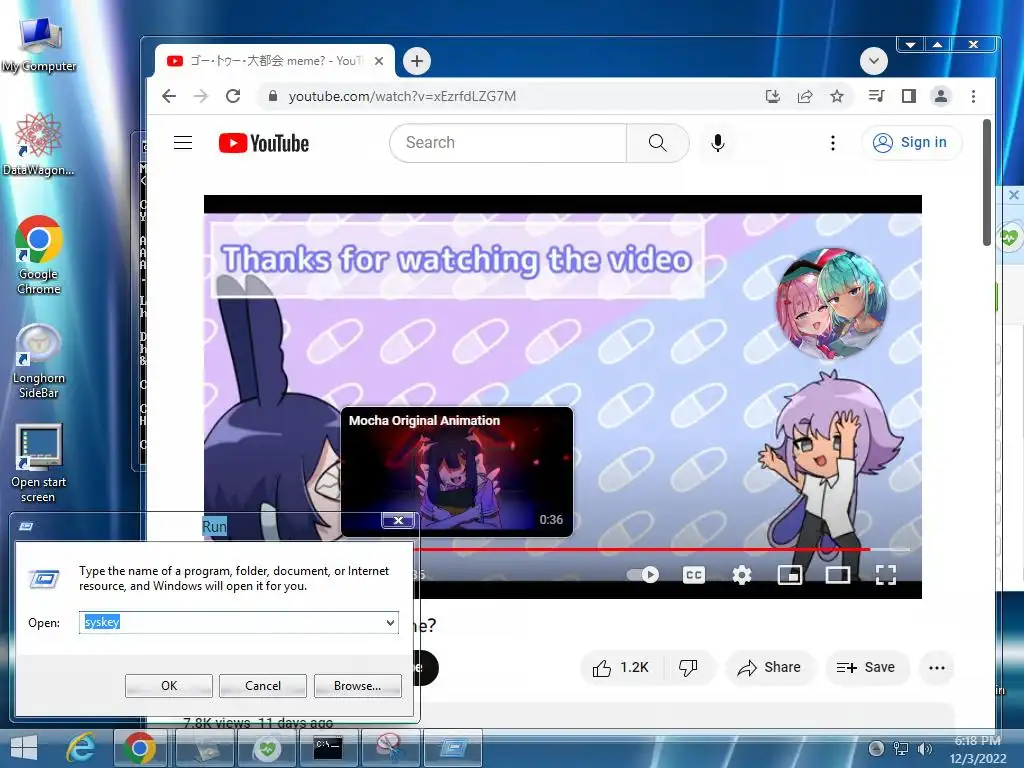This screenshot has width=1024, height=768.
Task: Open Mocha Original Animation suggested video
Action: coord(457,472)
